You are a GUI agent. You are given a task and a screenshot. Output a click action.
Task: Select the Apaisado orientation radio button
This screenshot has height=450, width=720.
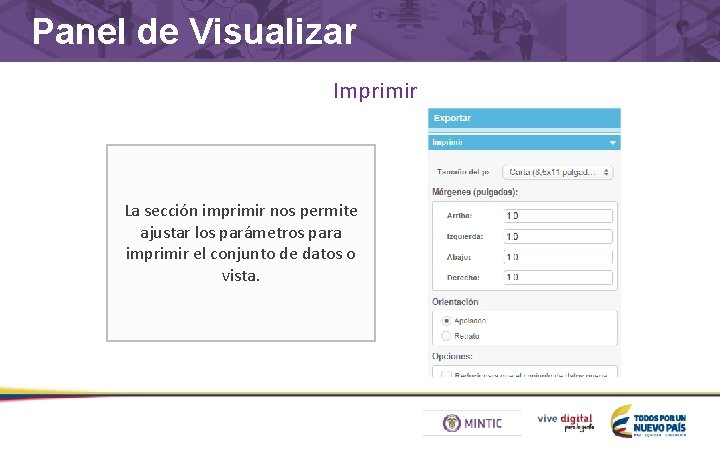[x=446, y=321]
